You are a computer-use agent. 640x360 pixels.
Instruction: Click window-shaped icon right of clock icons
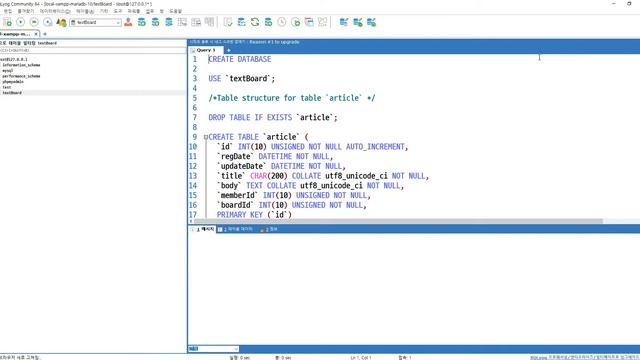click(309, 22)
